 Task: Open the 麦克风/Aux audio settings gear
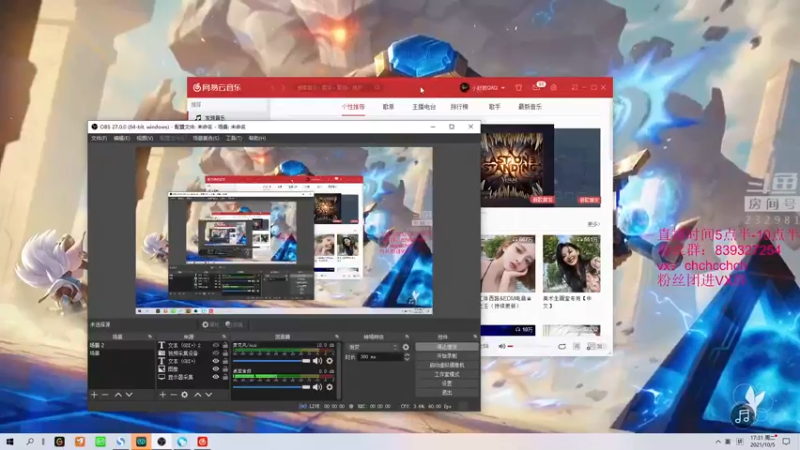330,361
